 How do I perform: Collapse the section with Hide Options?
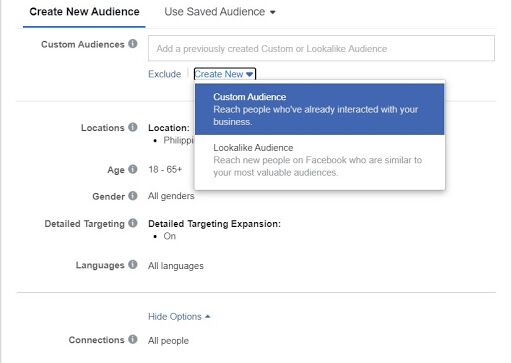pyautogui.click(x=179, y=316)
